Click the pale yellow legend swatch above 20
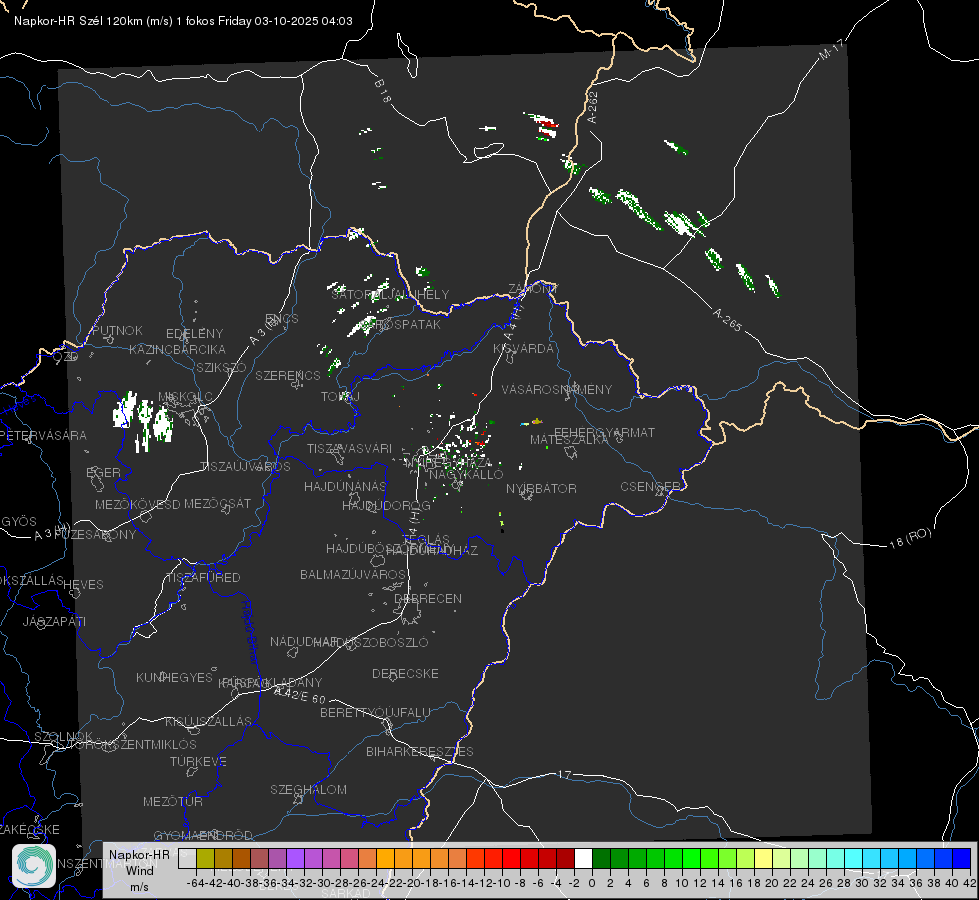The width and height of the screenshot is (979, 900). tap(764, 858)
